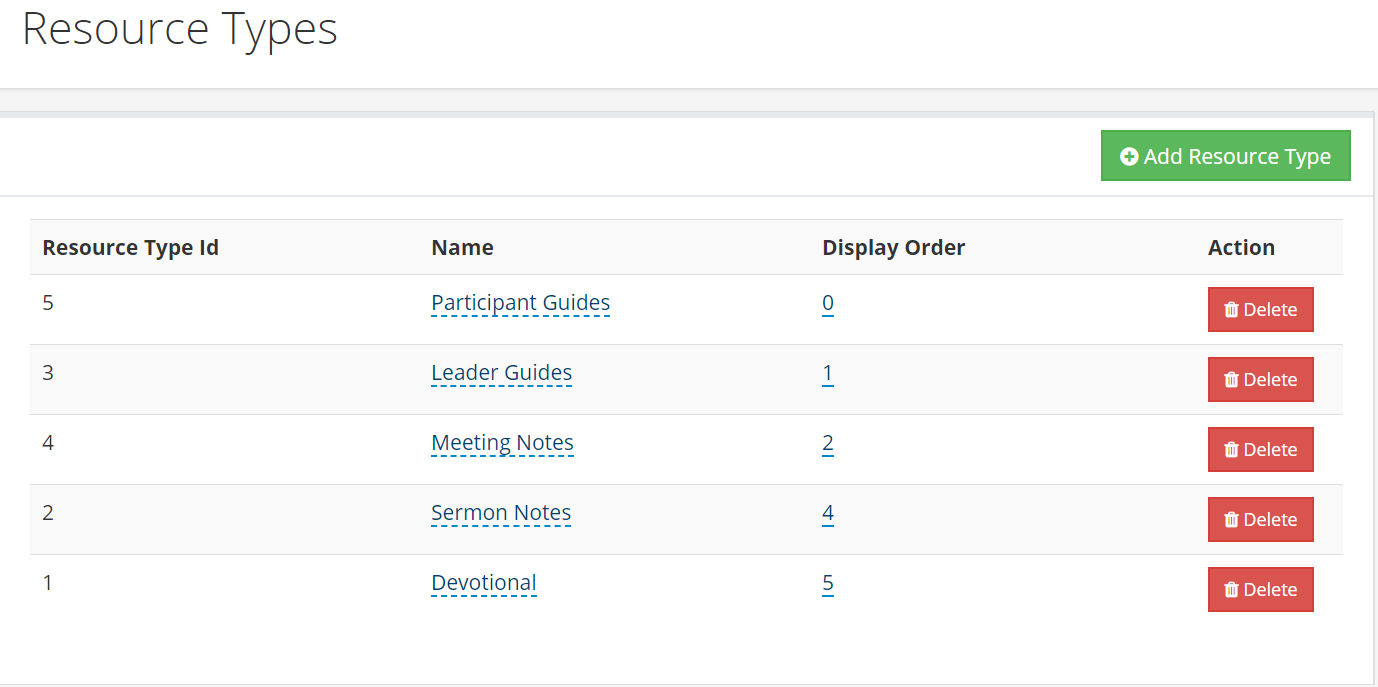Click the trash icon in Meeting Notes row
Viewport: 1378px width, 687px height.
(x=1230, y=449)
